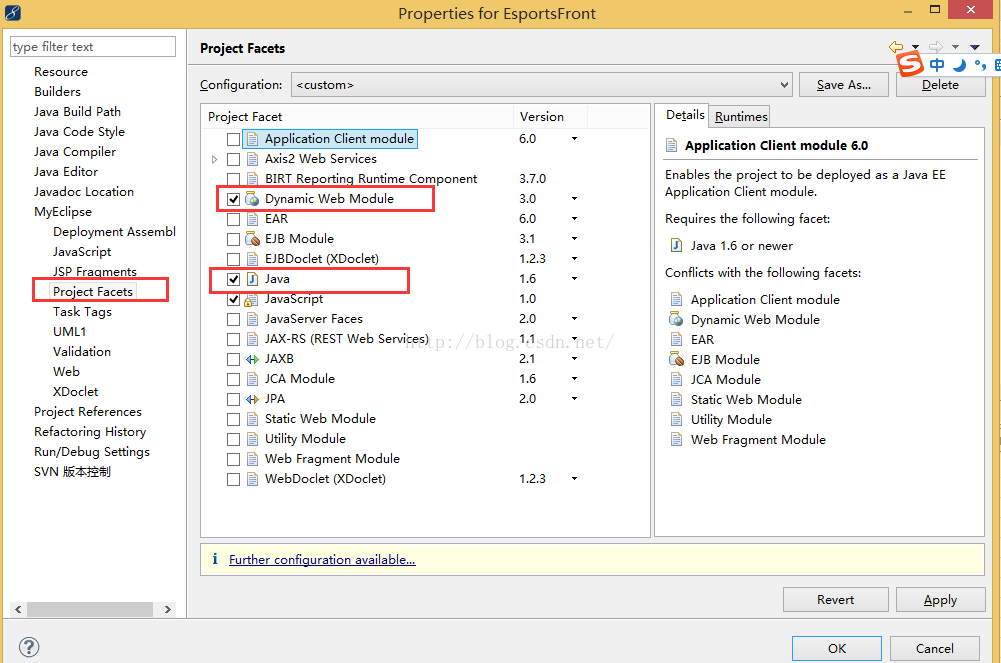Viewport: 1001px width, 663px height.
Task: Click the forward navigation arrow icon
Action: coord(936,47)
